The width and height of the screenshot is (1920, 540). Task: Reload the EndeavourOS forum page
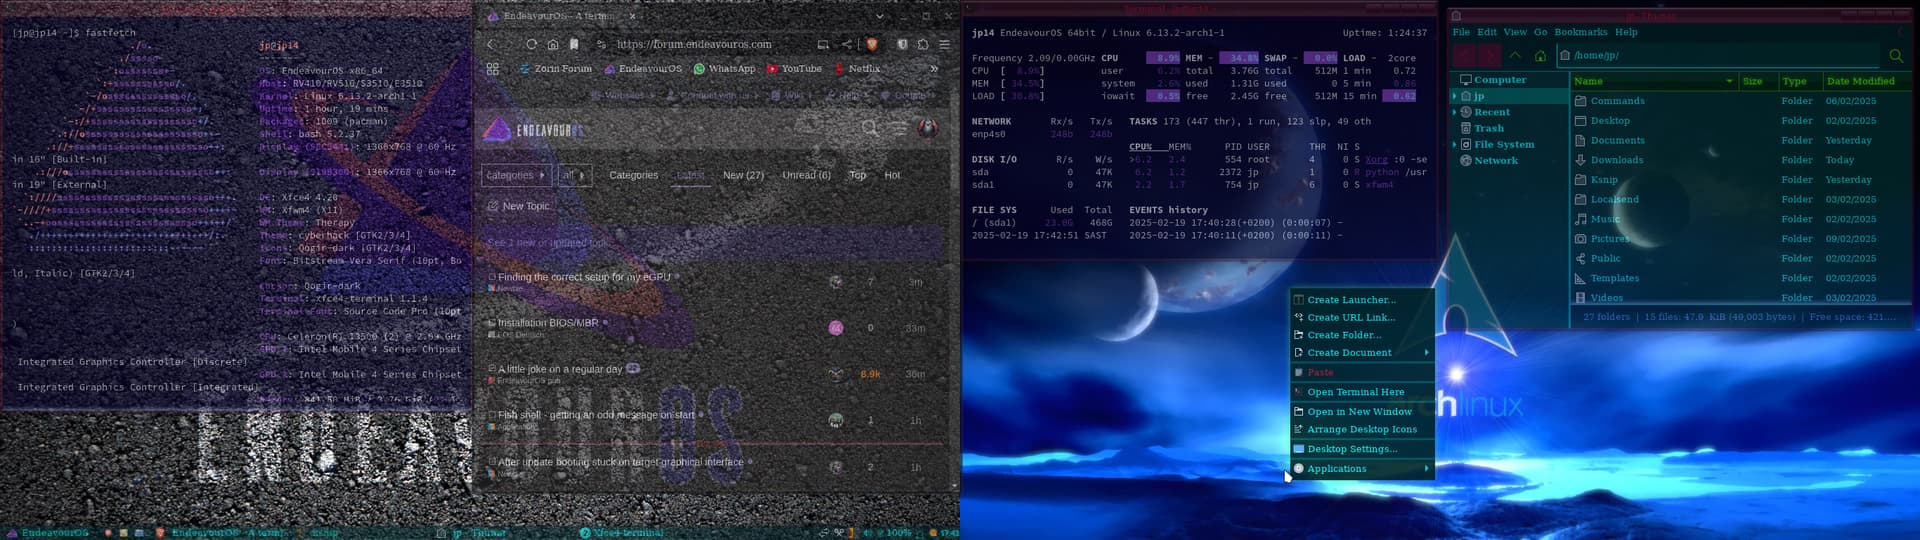click(531, 44)
